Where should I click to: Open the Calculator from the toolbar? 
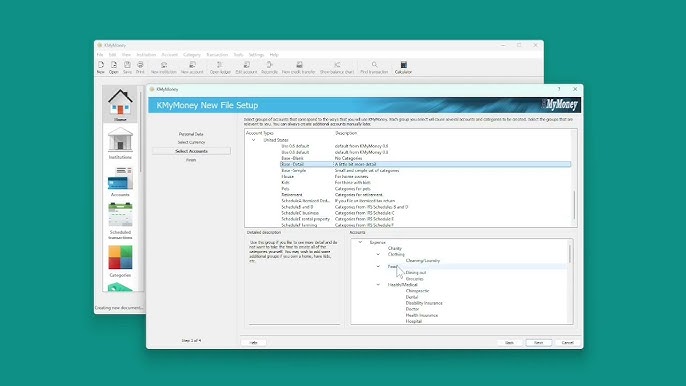[x=403, y=67]
